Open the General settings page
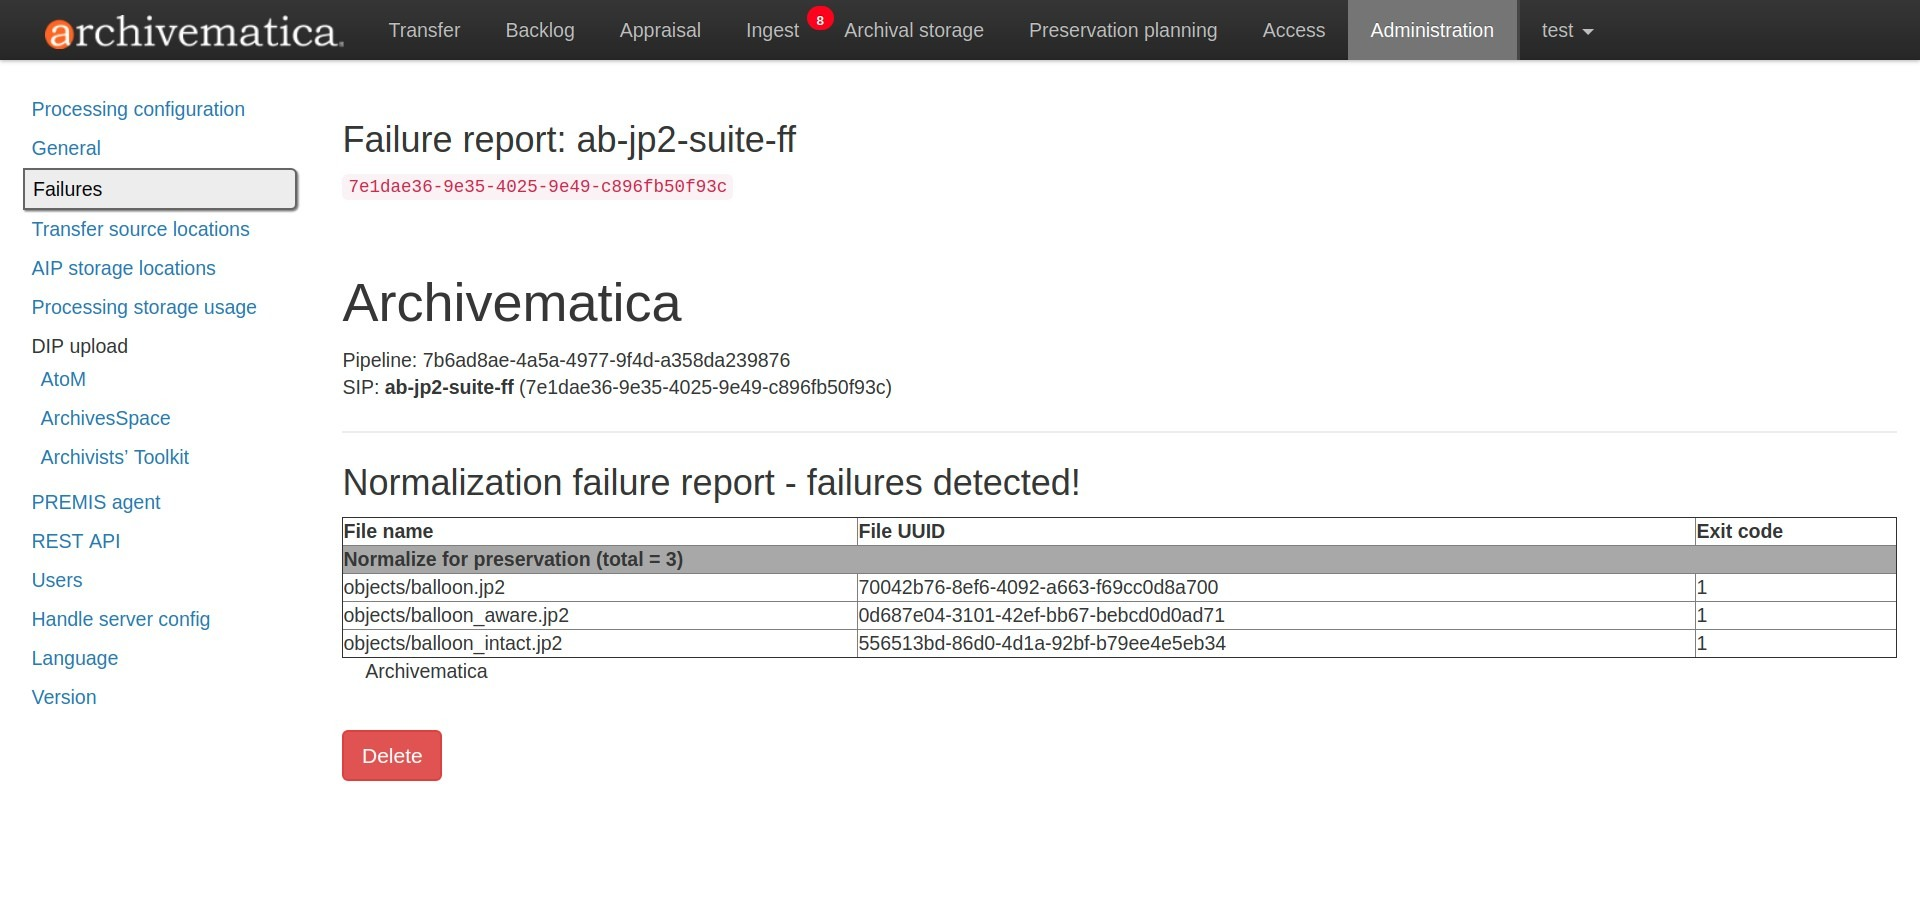The width and height of the screenshot is (1920, 904). click(66, 148)
